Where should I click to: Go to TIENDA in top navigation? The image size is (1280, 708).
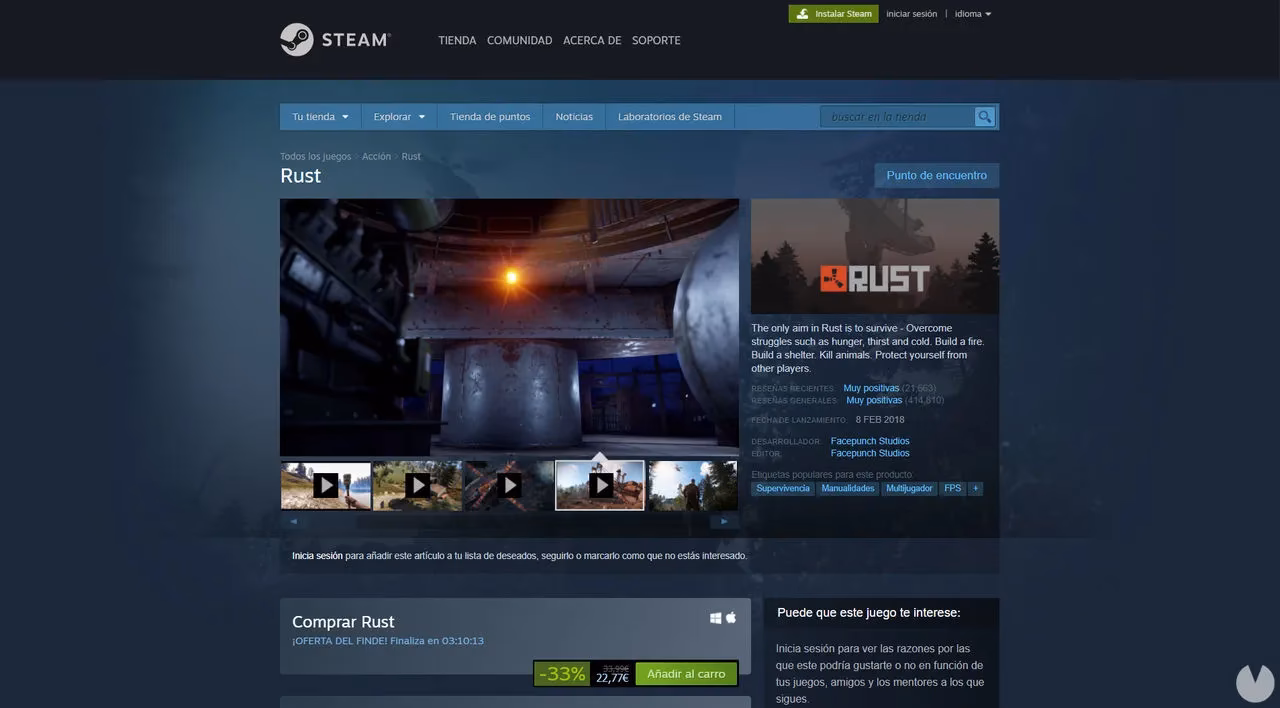[x=457, y=40]
